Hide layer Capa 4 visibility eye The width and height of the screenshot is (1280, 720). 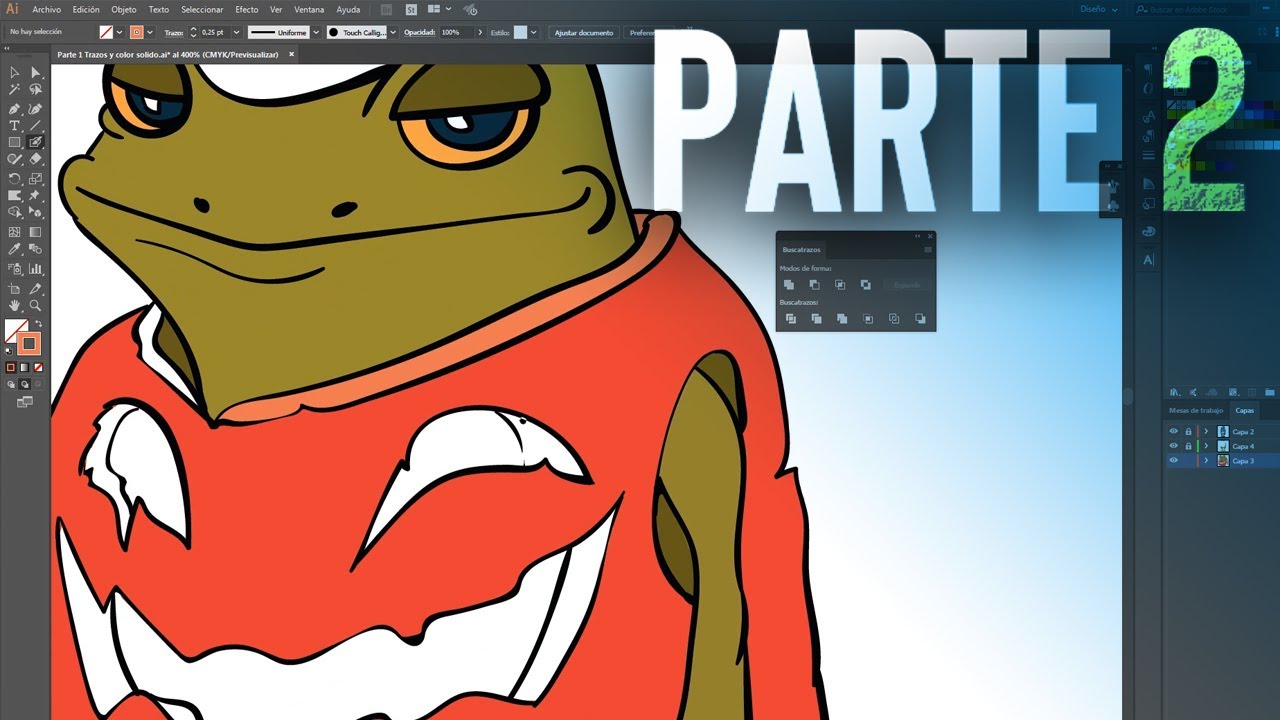coord(1174,446)
